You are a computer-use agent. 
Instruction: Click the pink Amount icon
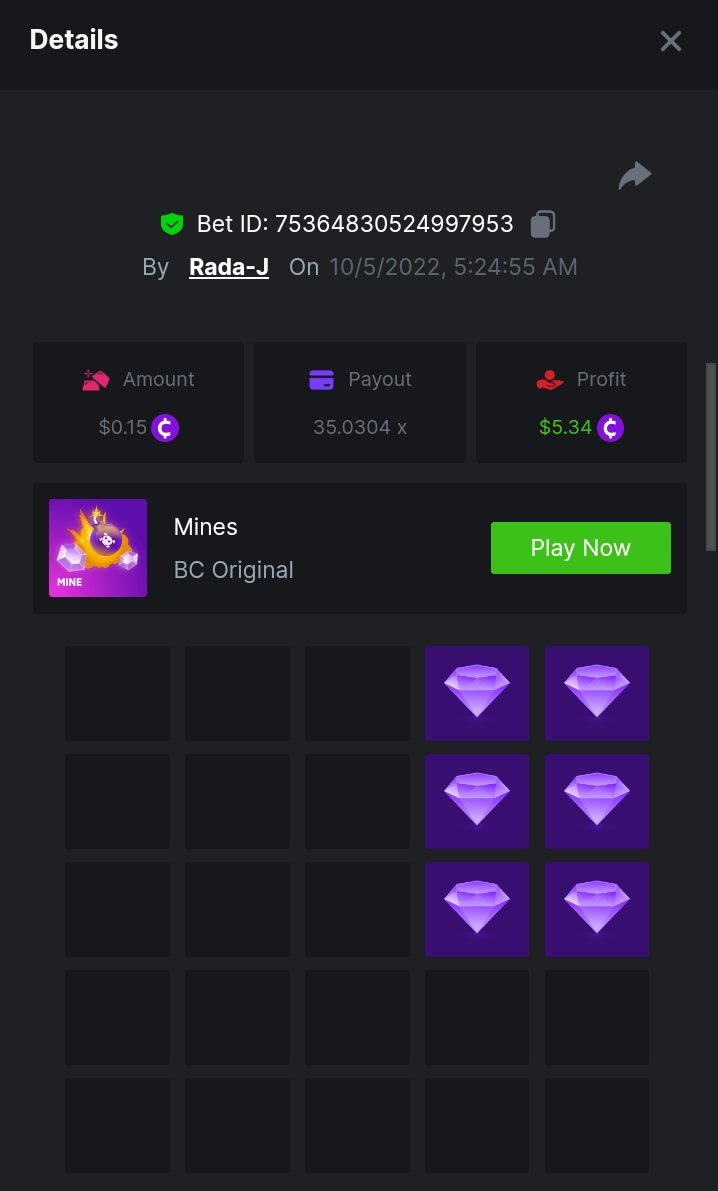[x=96, y=380]
